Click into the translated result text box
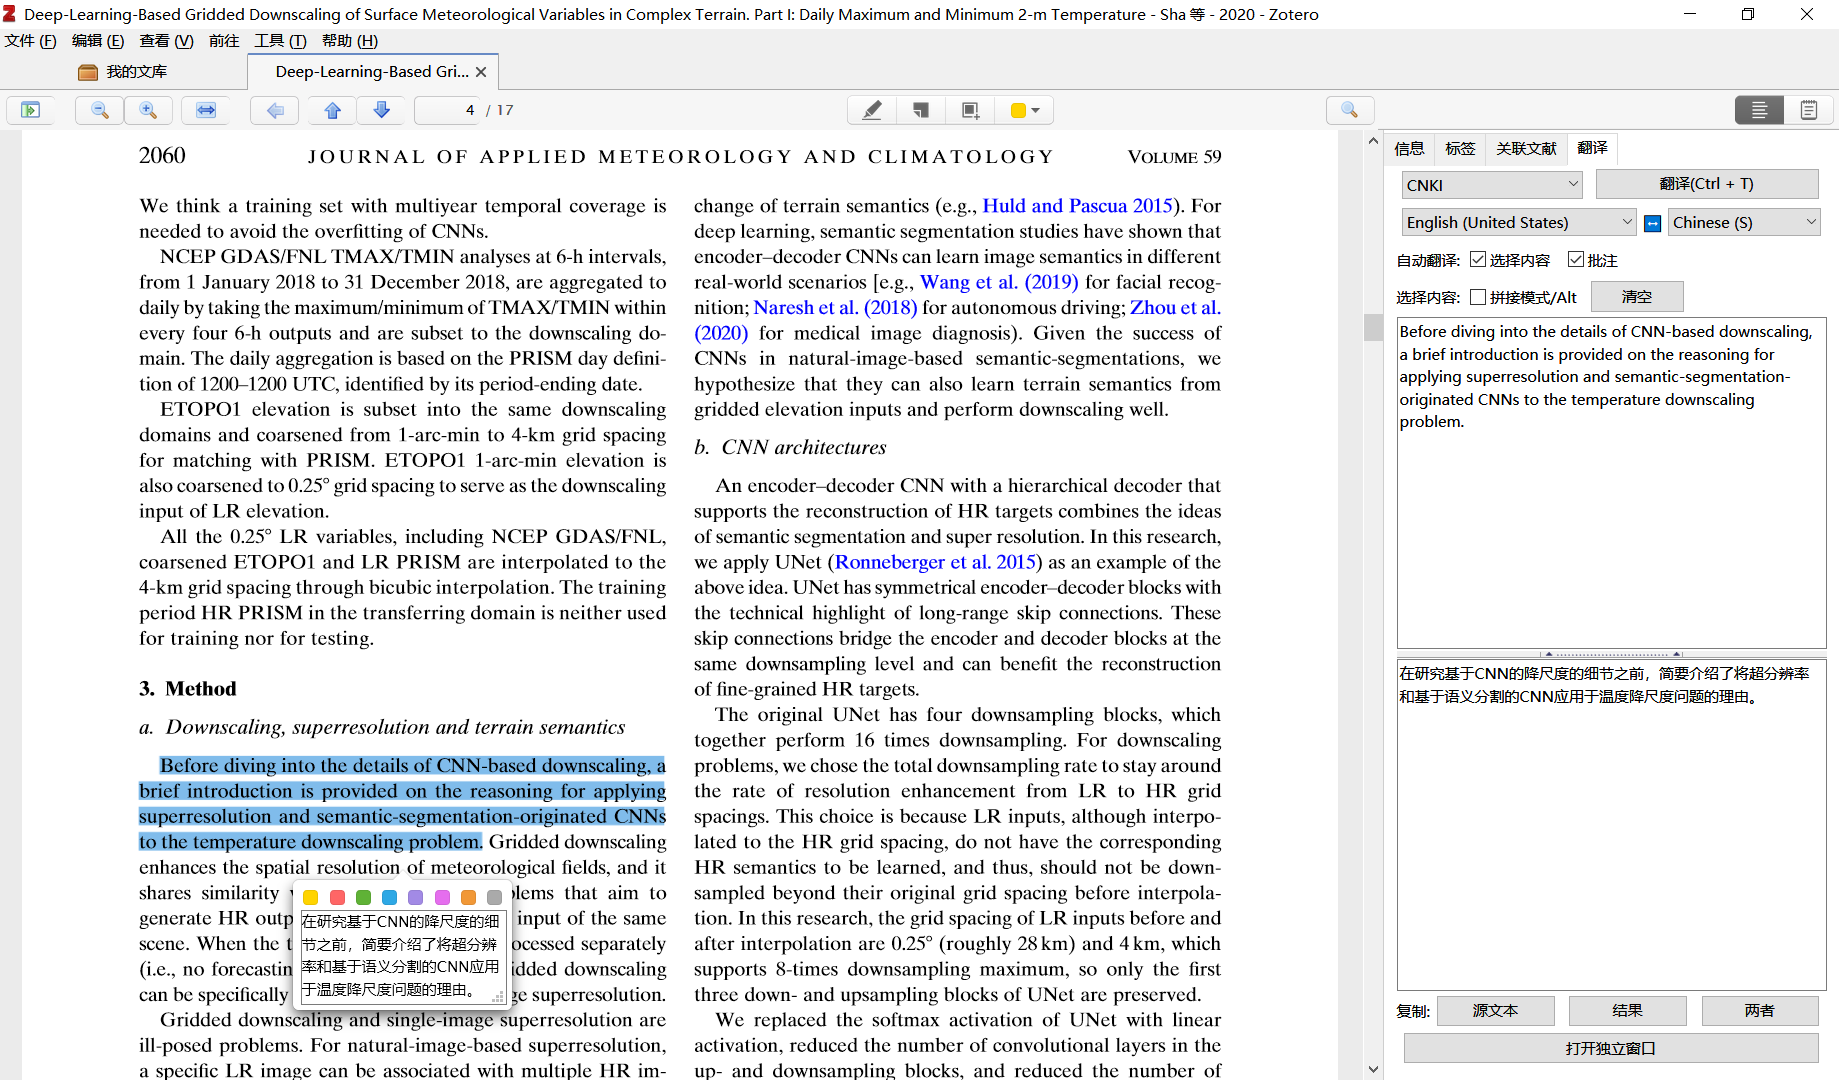Viewport: 1839px width, 1080px height. (x=1611, y=824)
